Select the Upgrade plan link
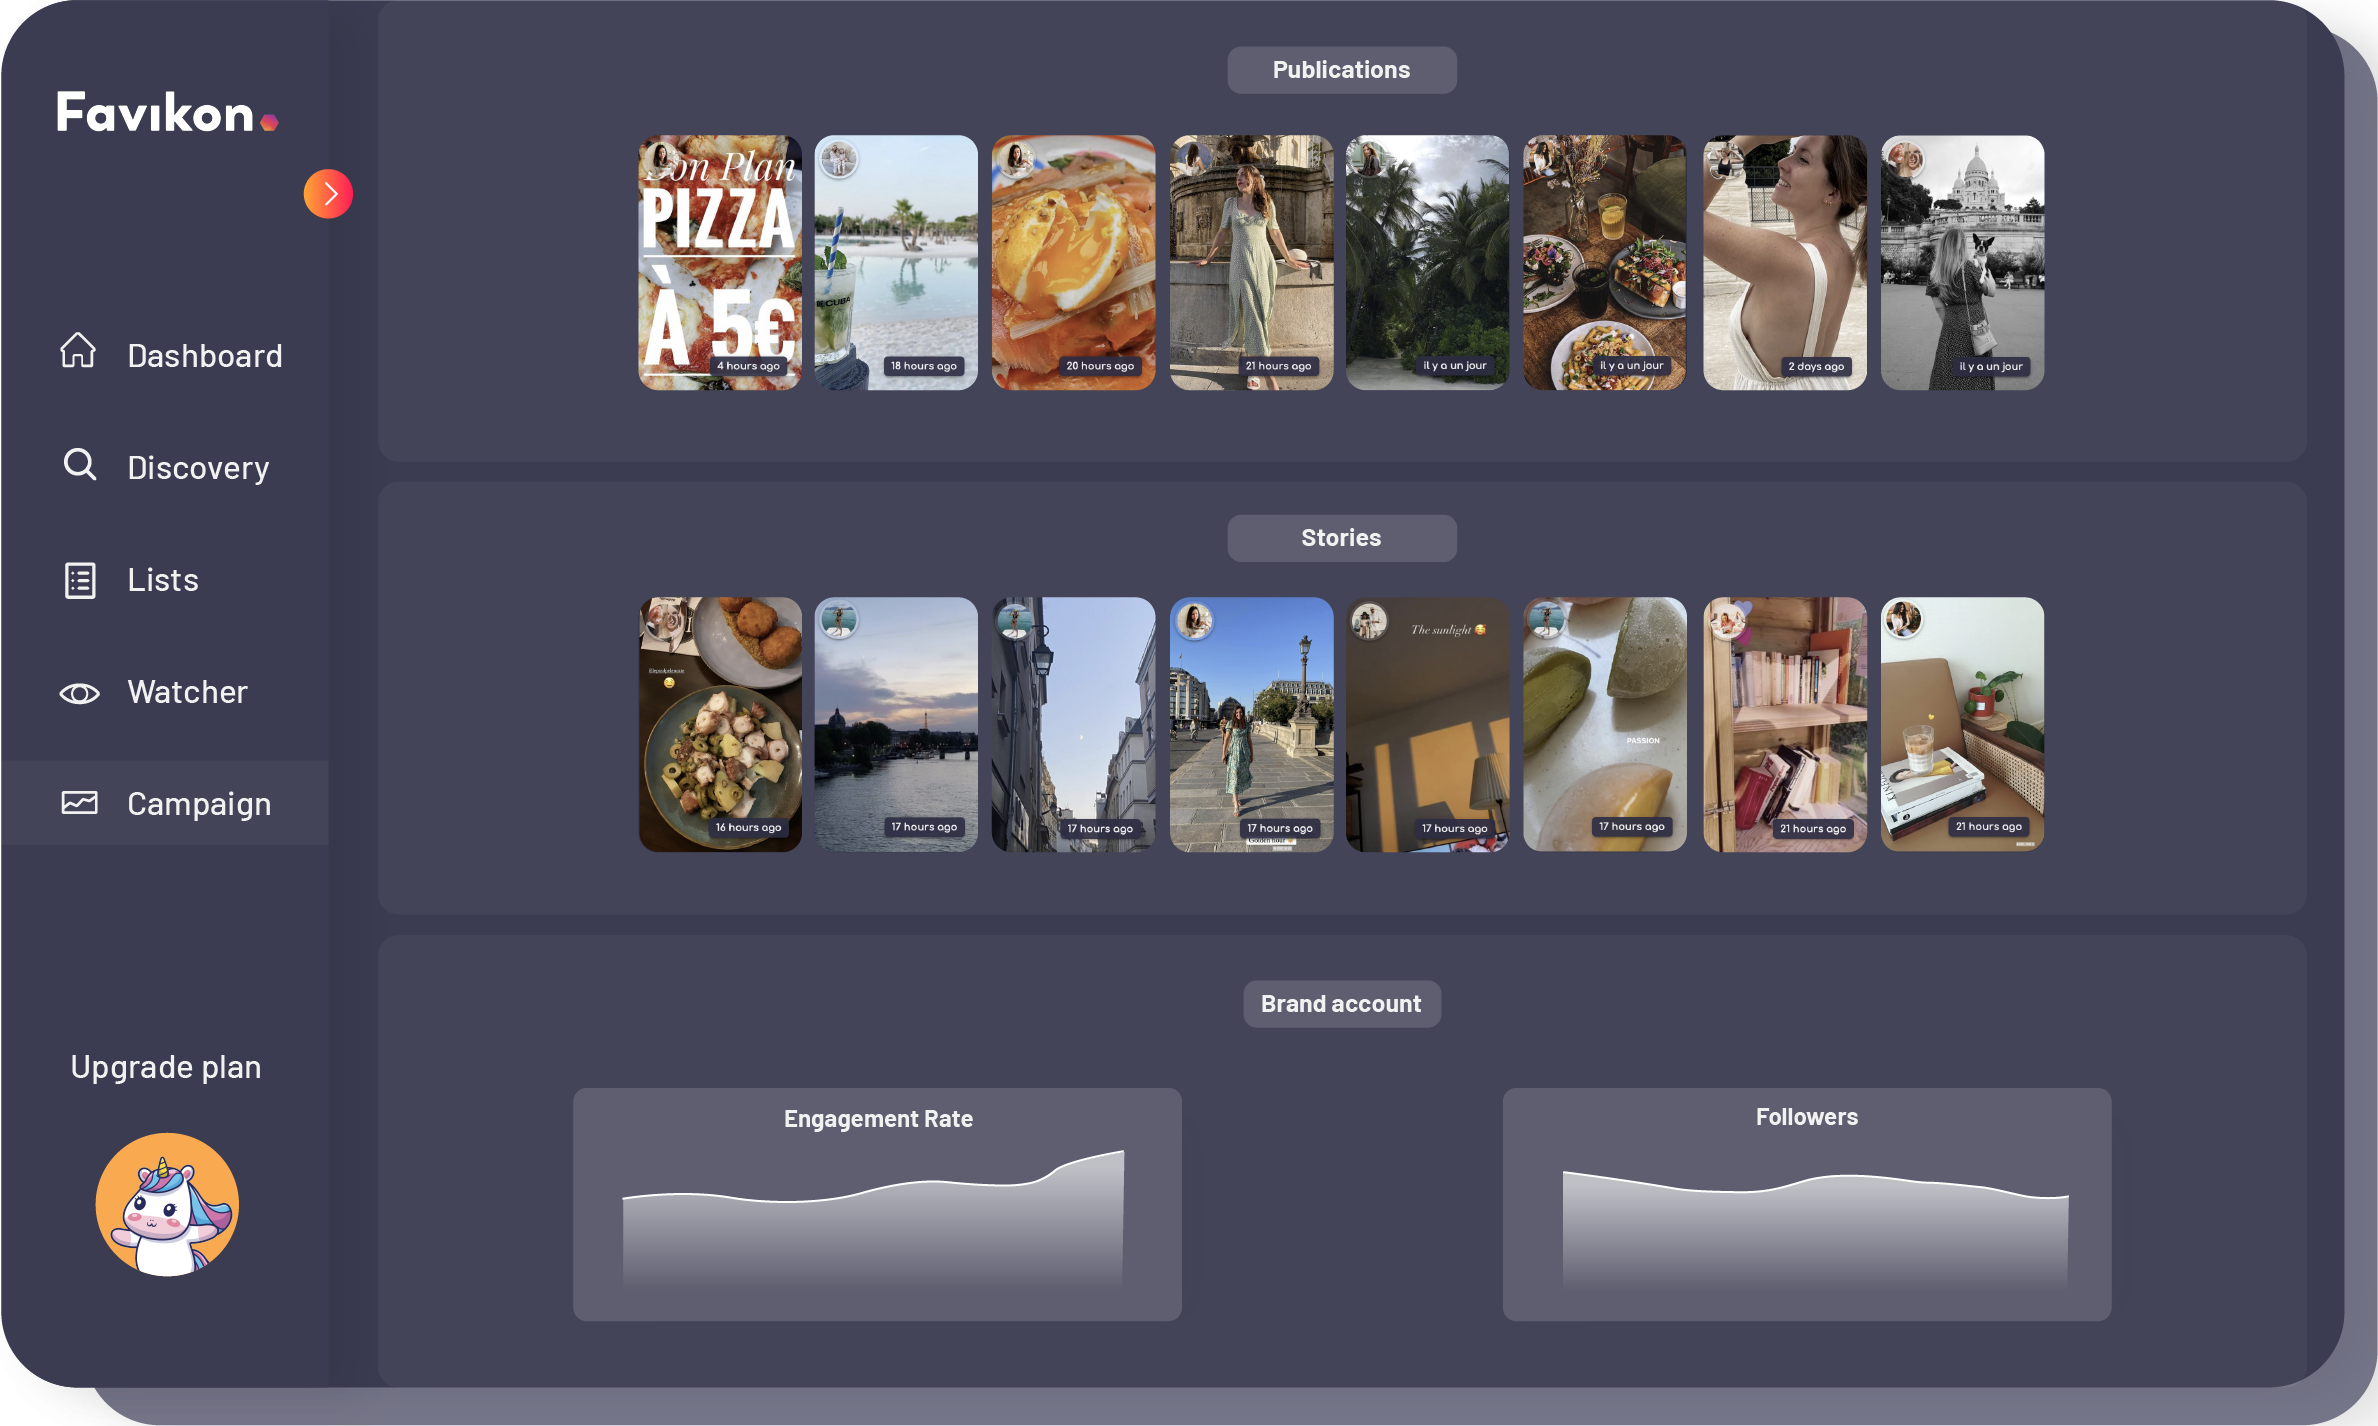 166,1067
